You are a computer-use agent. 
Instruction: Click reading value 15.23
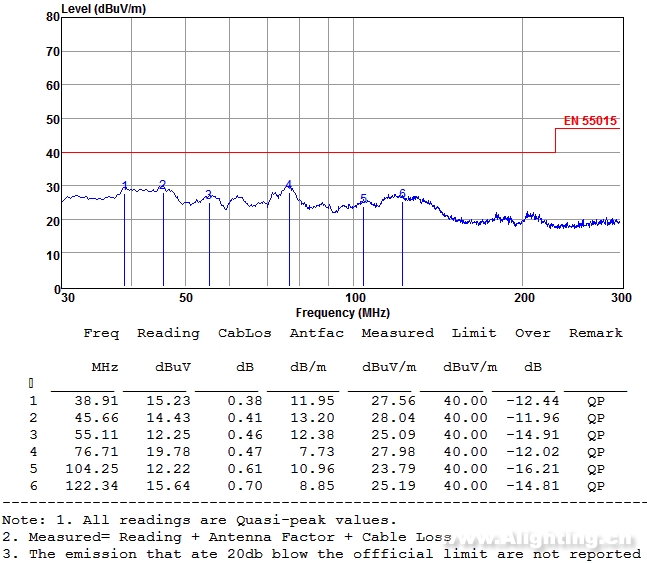coord(168,401)
